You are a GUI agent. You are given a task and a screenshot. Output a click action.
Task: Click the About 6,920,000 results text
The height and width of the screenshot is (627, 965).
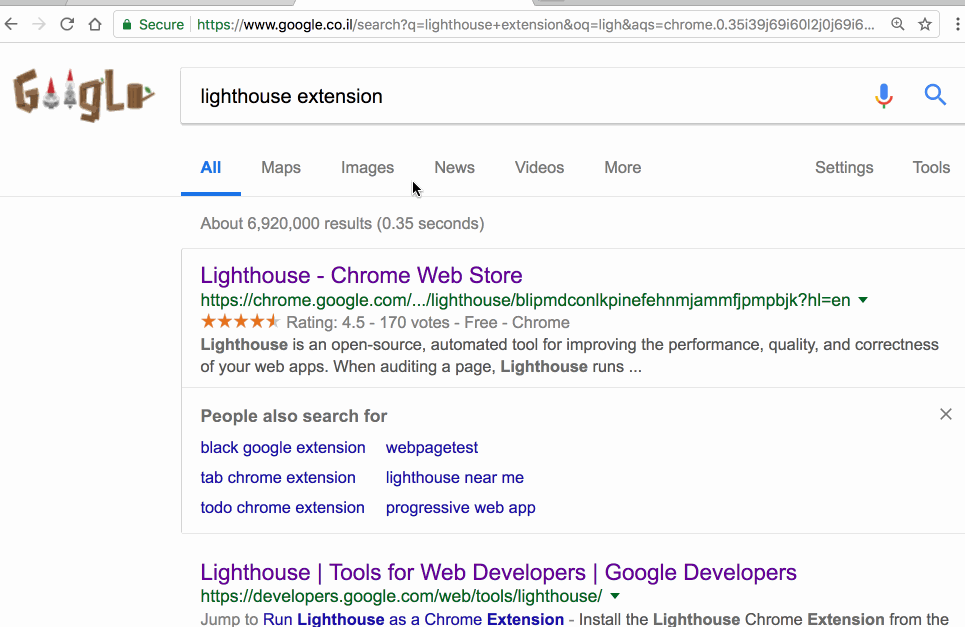click(x=342, y=223)
